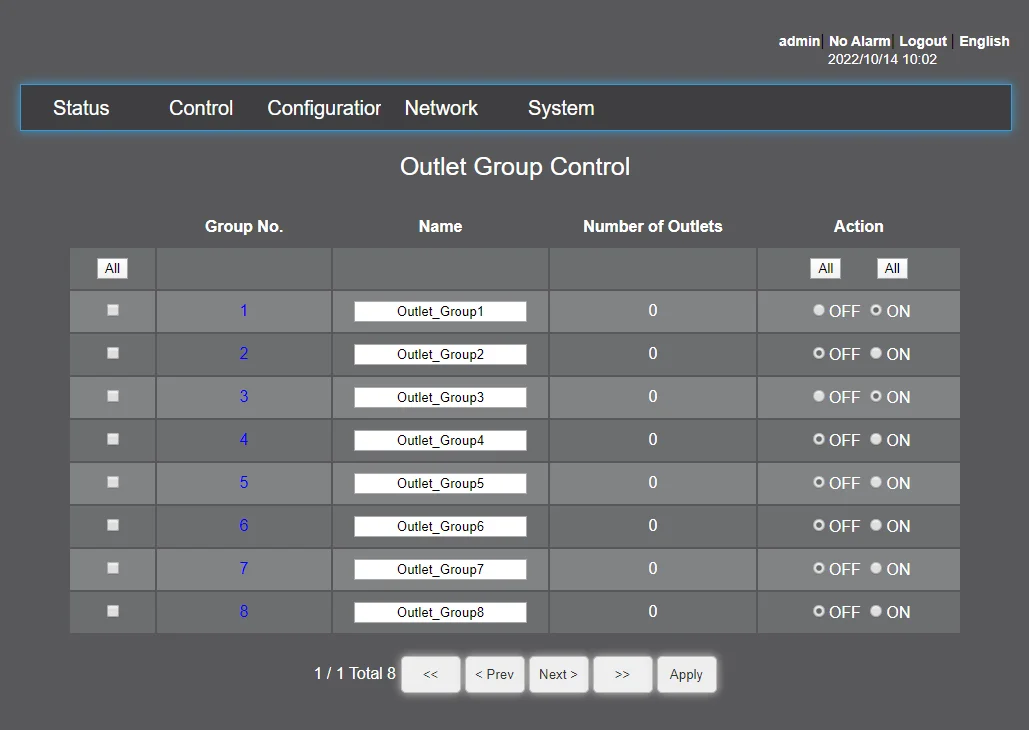Click the Logout link
The image size is (1029, 730).
pos(922,41)
